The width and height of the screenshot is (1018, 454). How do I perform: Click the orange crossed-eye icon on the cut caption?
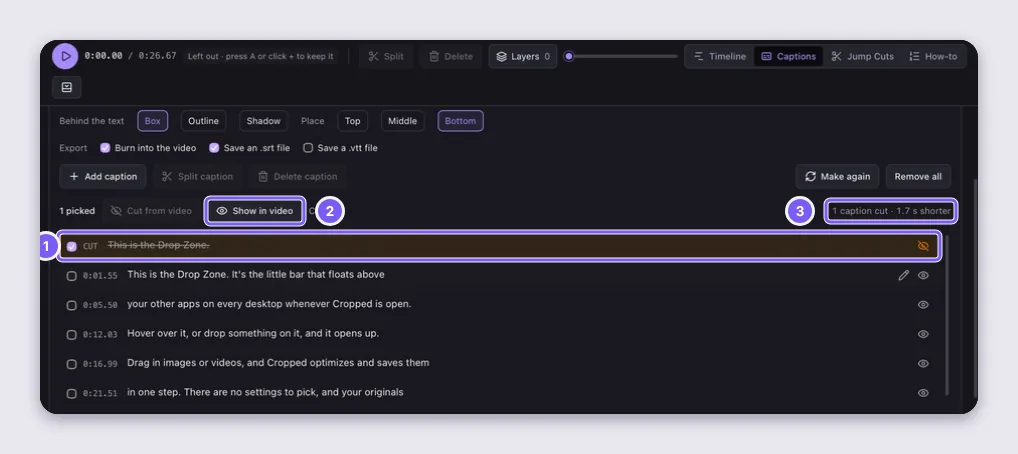pos(923,246)
